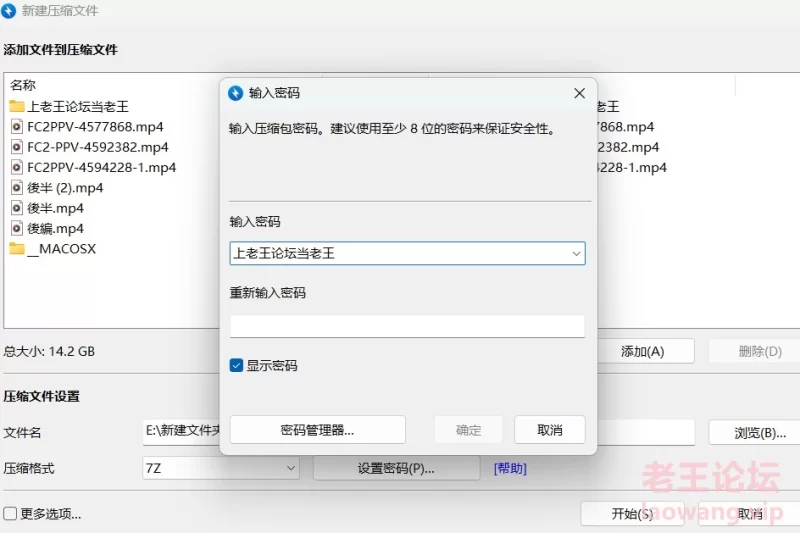Select file name 後編.mp4
The height and width of the screenshot is (533, 800).
click(x=56, y=229)
